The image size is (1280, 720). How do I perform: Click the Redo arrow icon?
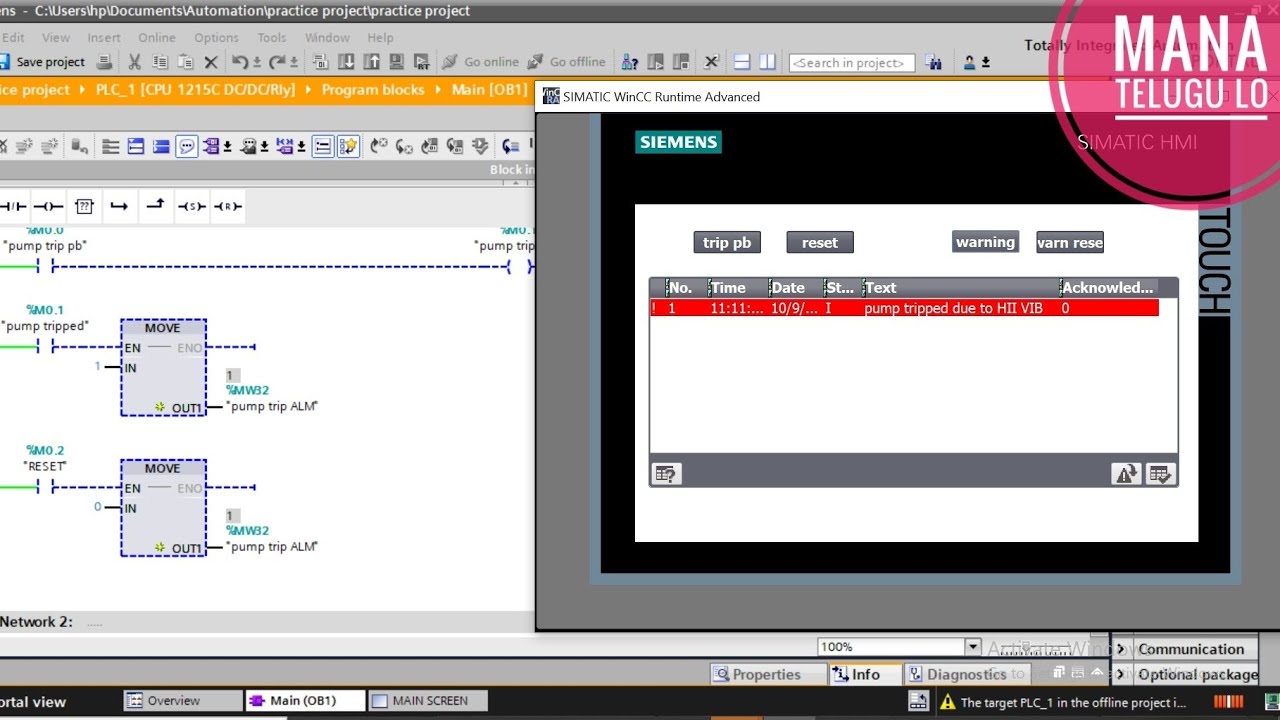coord(277,62)
